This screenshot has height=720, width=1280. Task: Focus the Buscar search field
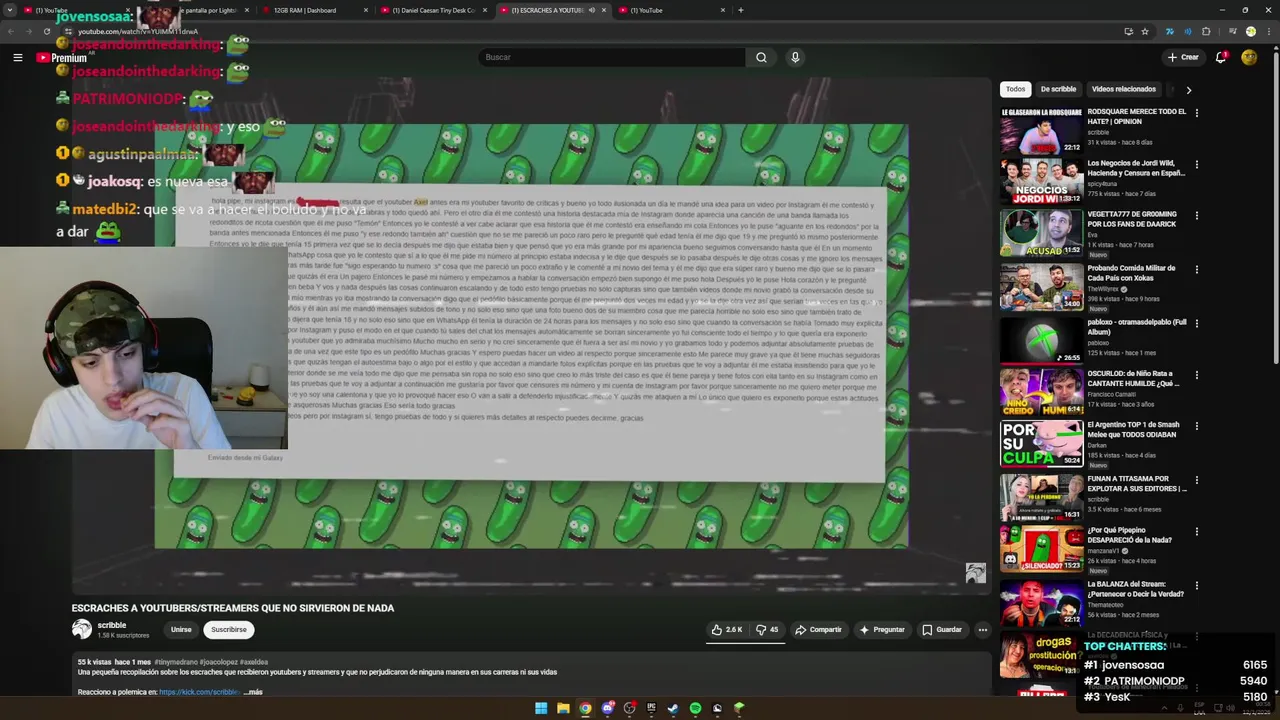point(611,57)
